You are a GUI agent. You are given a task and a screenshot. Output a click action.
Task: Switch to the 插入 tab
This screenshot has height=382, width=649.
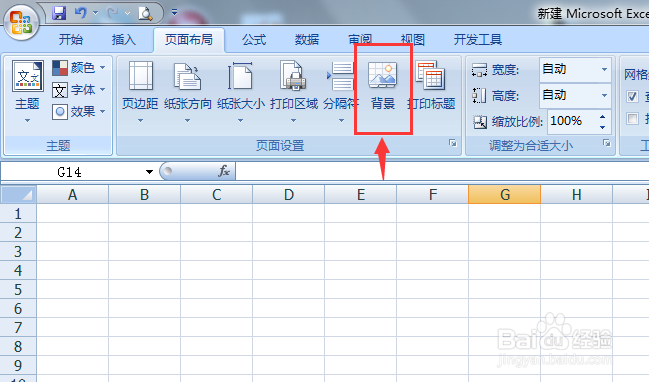[124, 40]
